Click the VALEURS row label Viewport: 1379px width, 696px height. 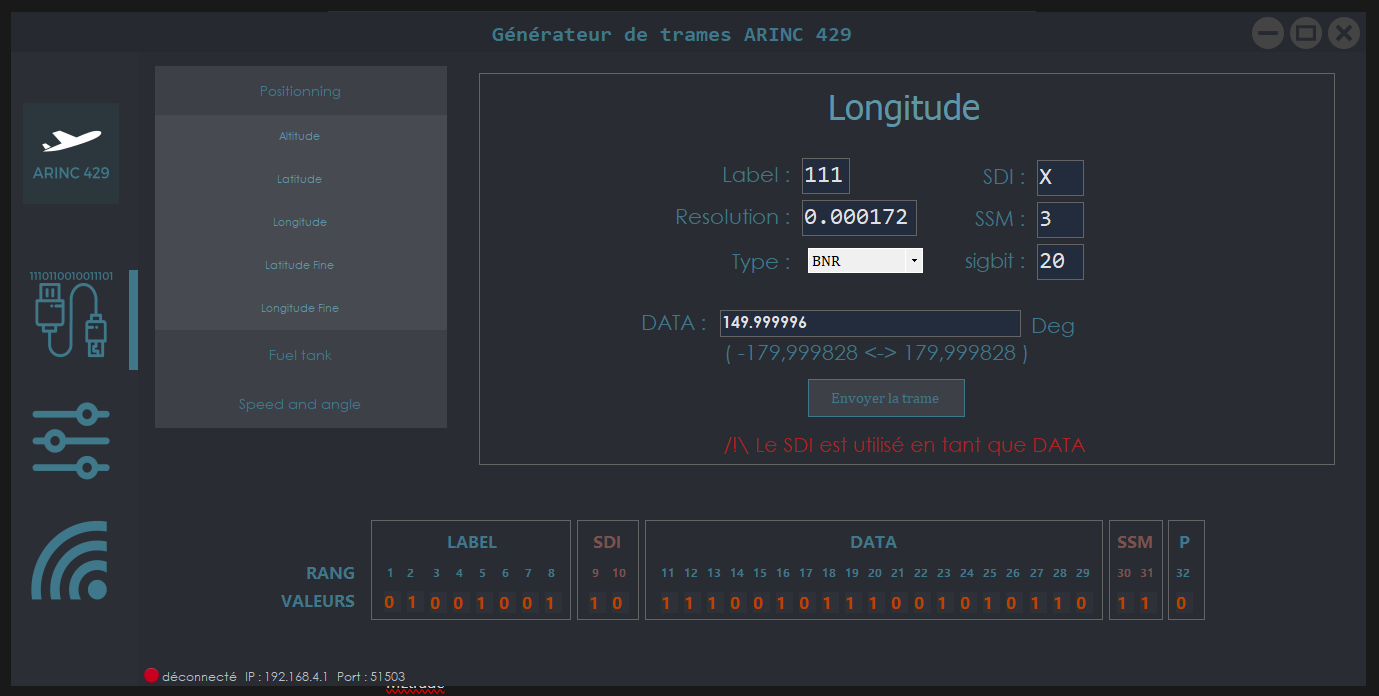pos(318,601)
